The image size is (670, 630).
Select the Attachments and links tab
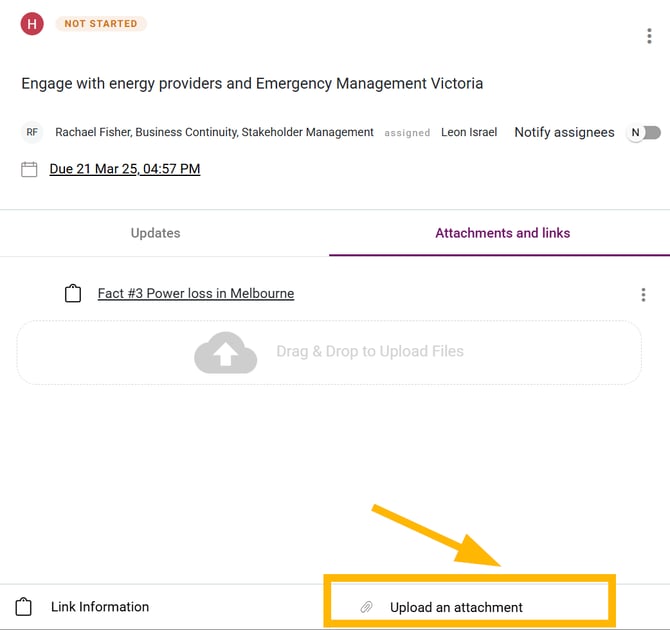(502, 233)
